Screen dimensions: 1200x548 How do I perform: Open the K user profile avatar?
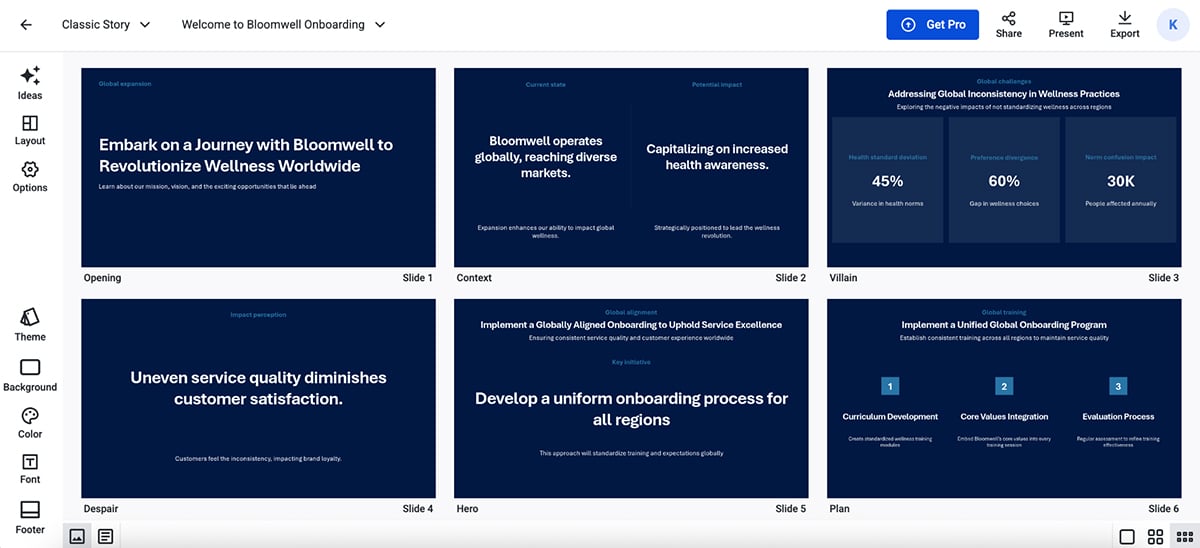click(x=1173, y=25)
